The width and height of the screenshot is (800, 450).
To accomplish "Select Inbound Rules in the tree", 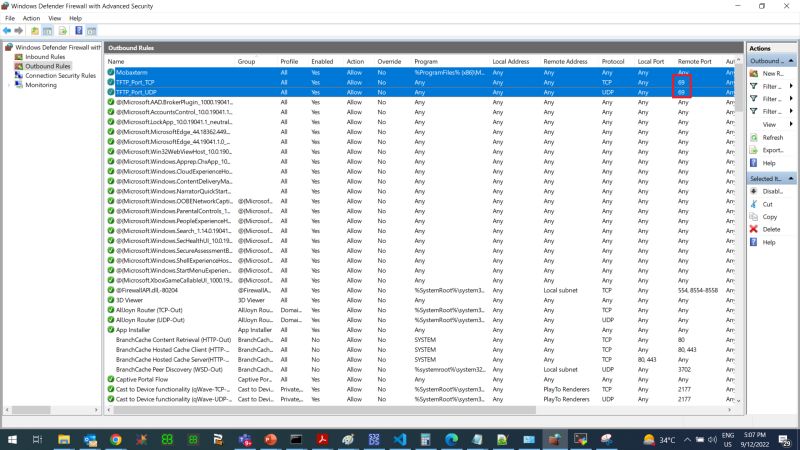I will tap(45, 57).
